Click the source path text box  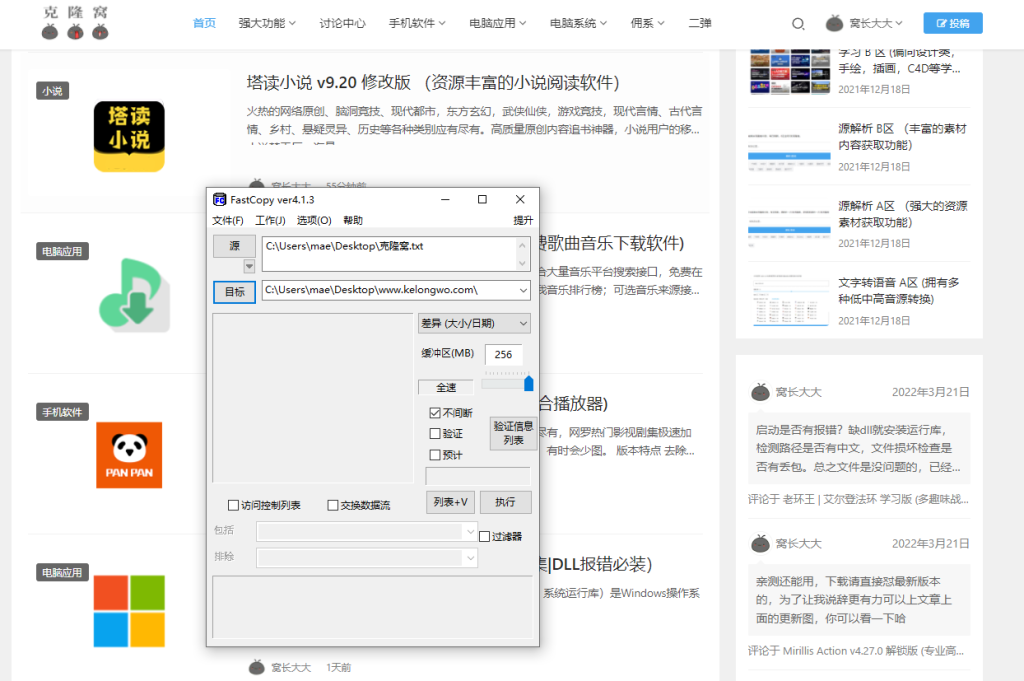pyautogui.click(x=390, y=254)
